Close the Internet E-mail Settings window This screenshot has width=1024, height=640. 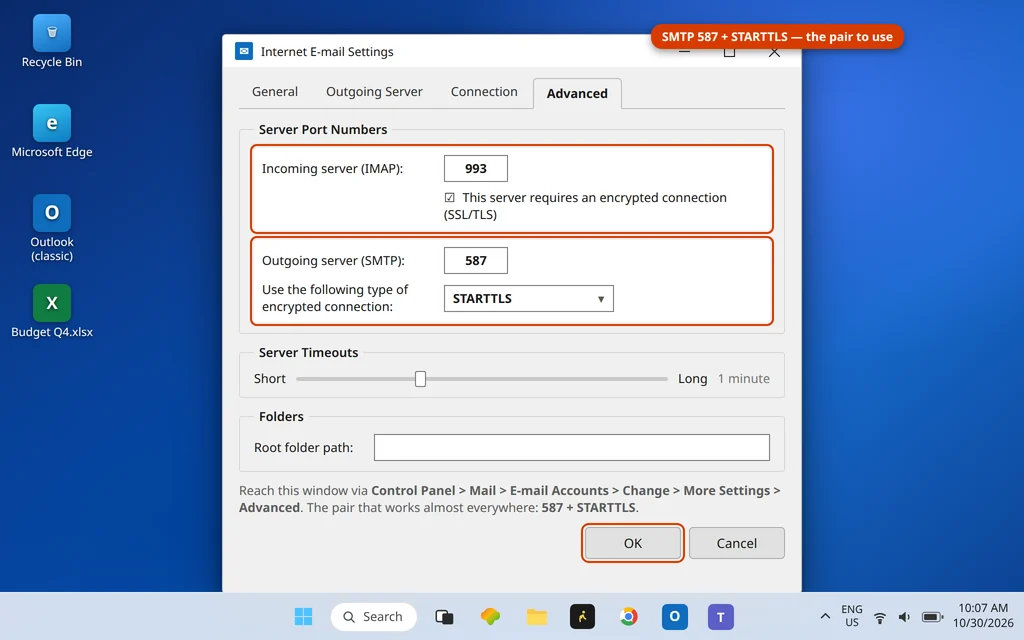click(x=774, y=52)
